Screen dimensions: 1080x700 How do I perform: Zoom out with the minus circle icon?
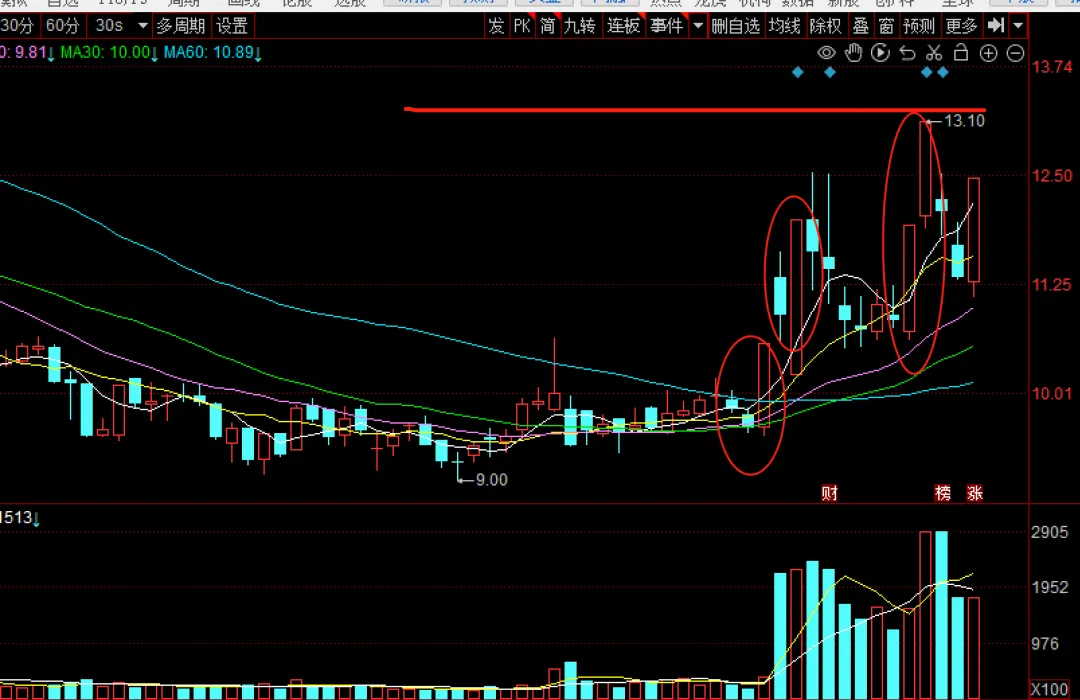pyautogui.click(x=1015, y=53)
